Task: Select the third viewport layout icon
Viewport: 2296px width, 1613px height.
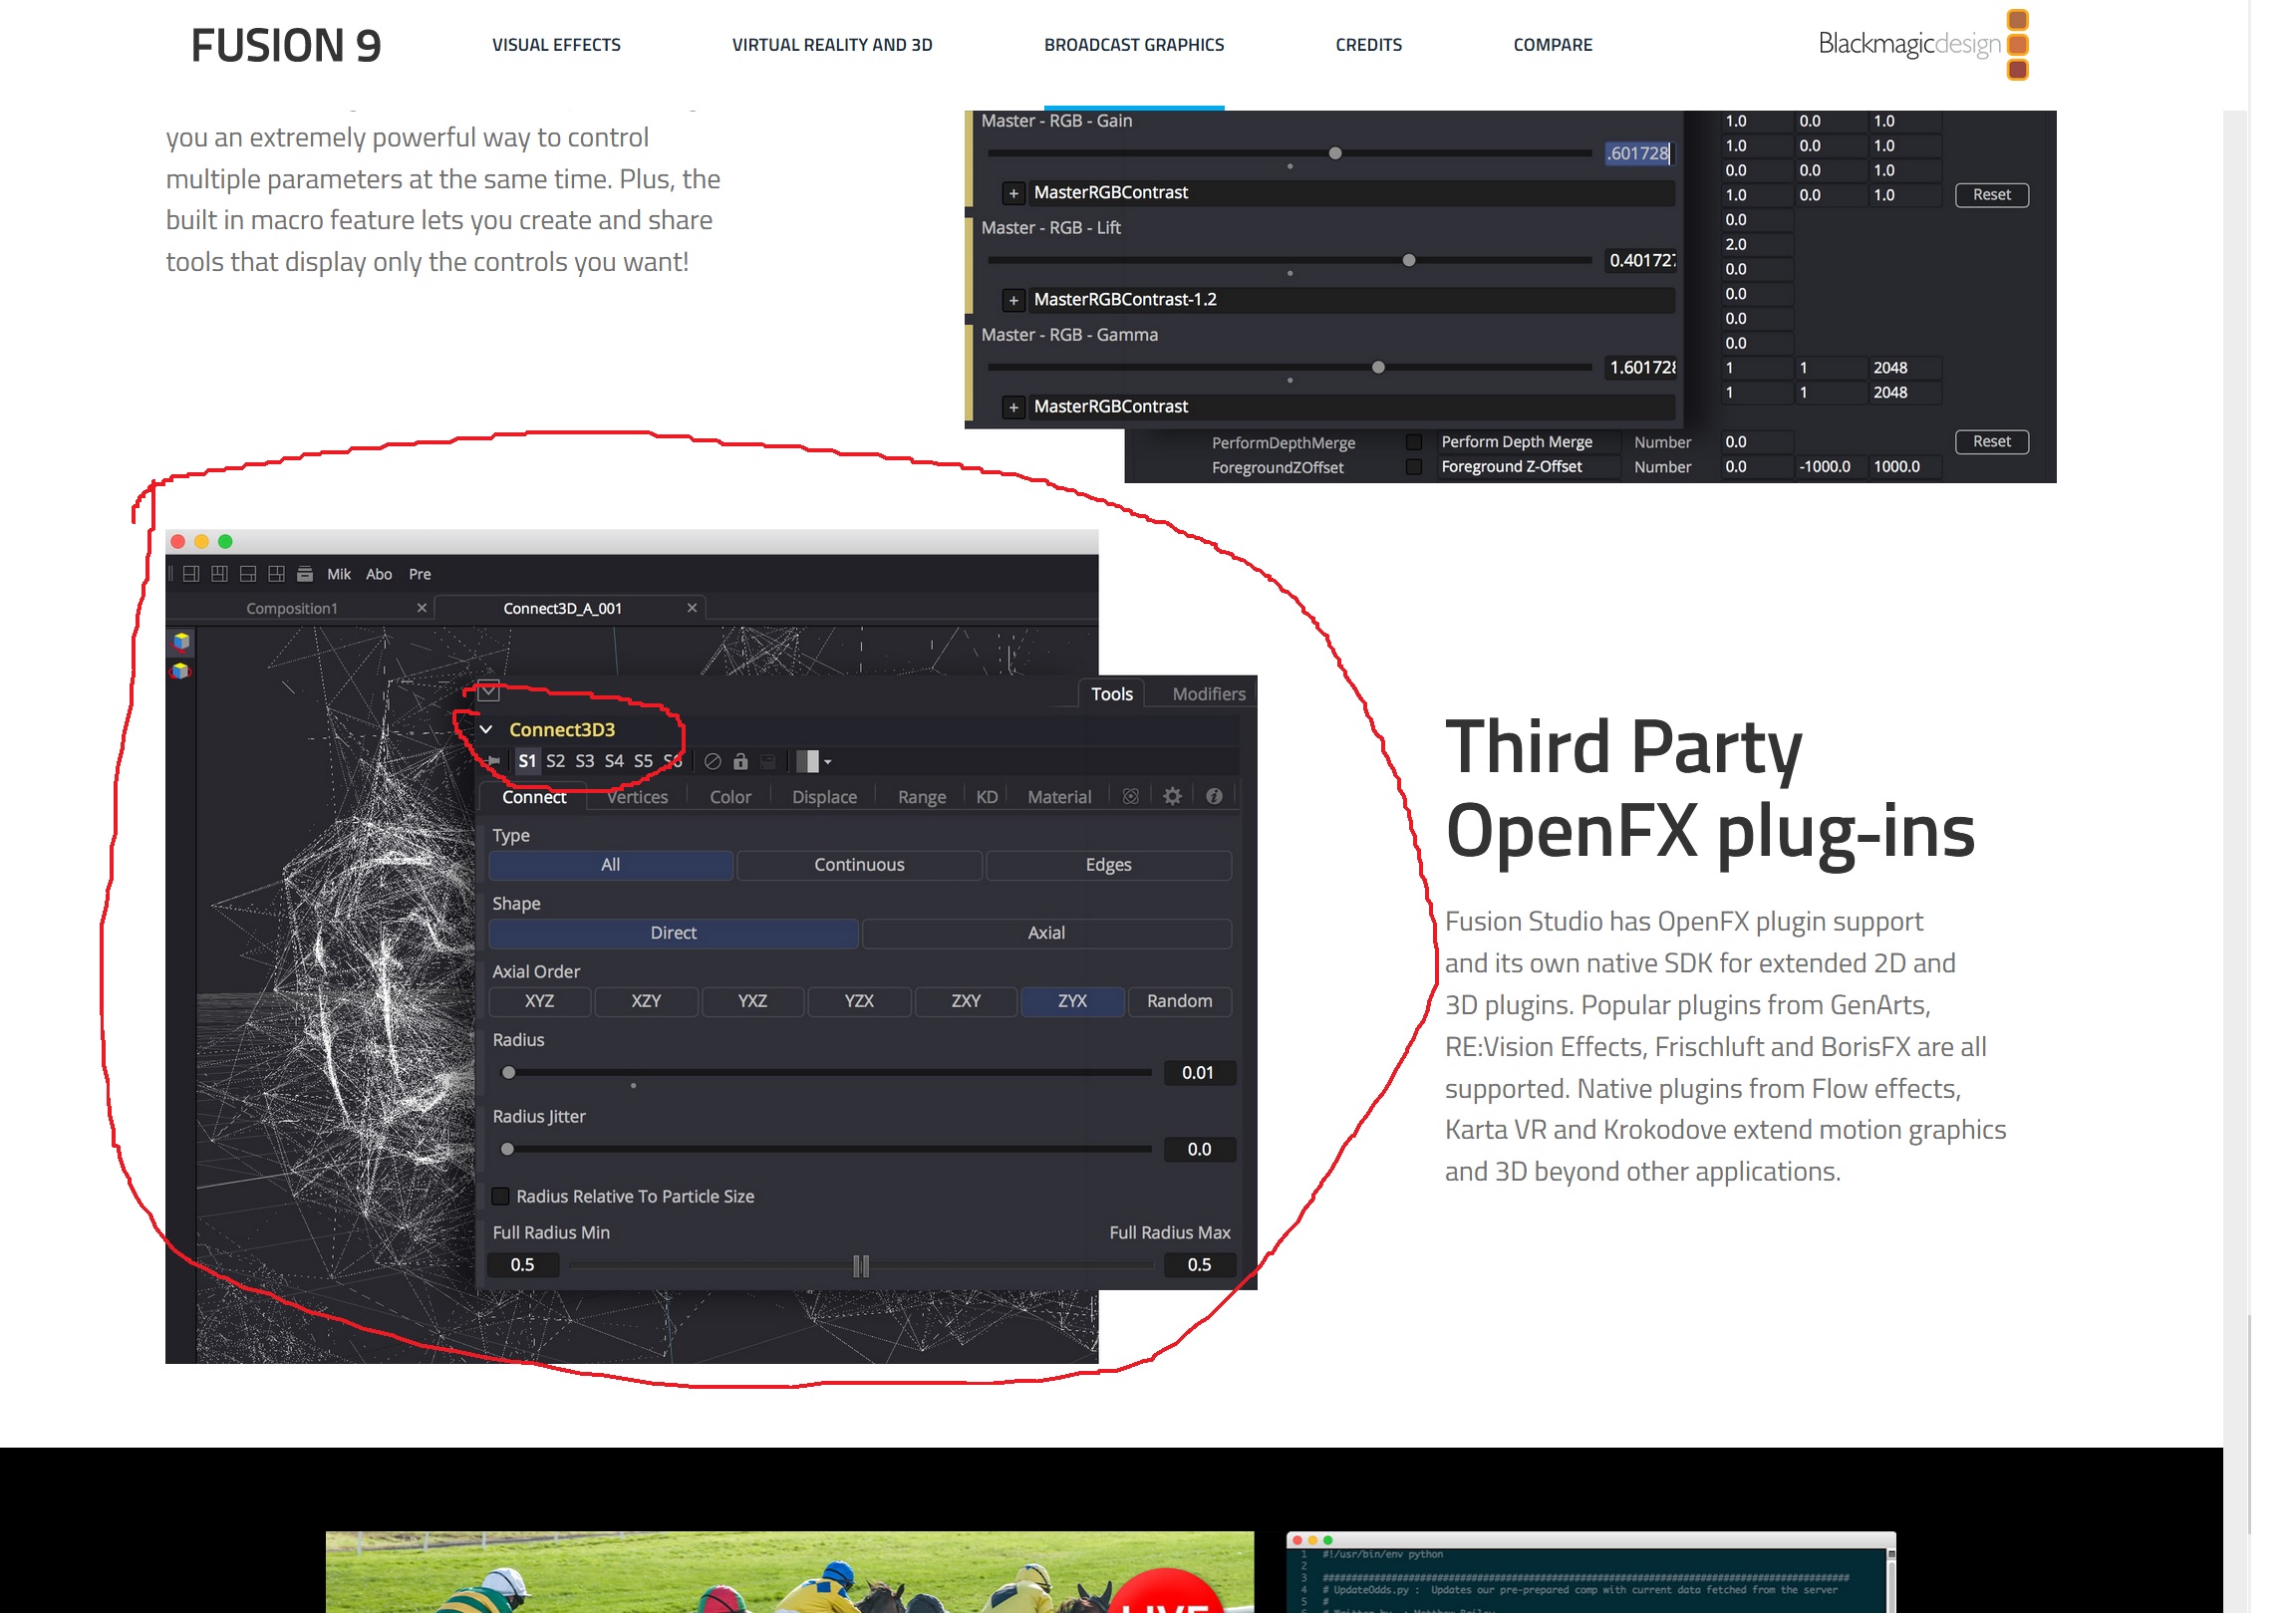Action: pos(248,574)
